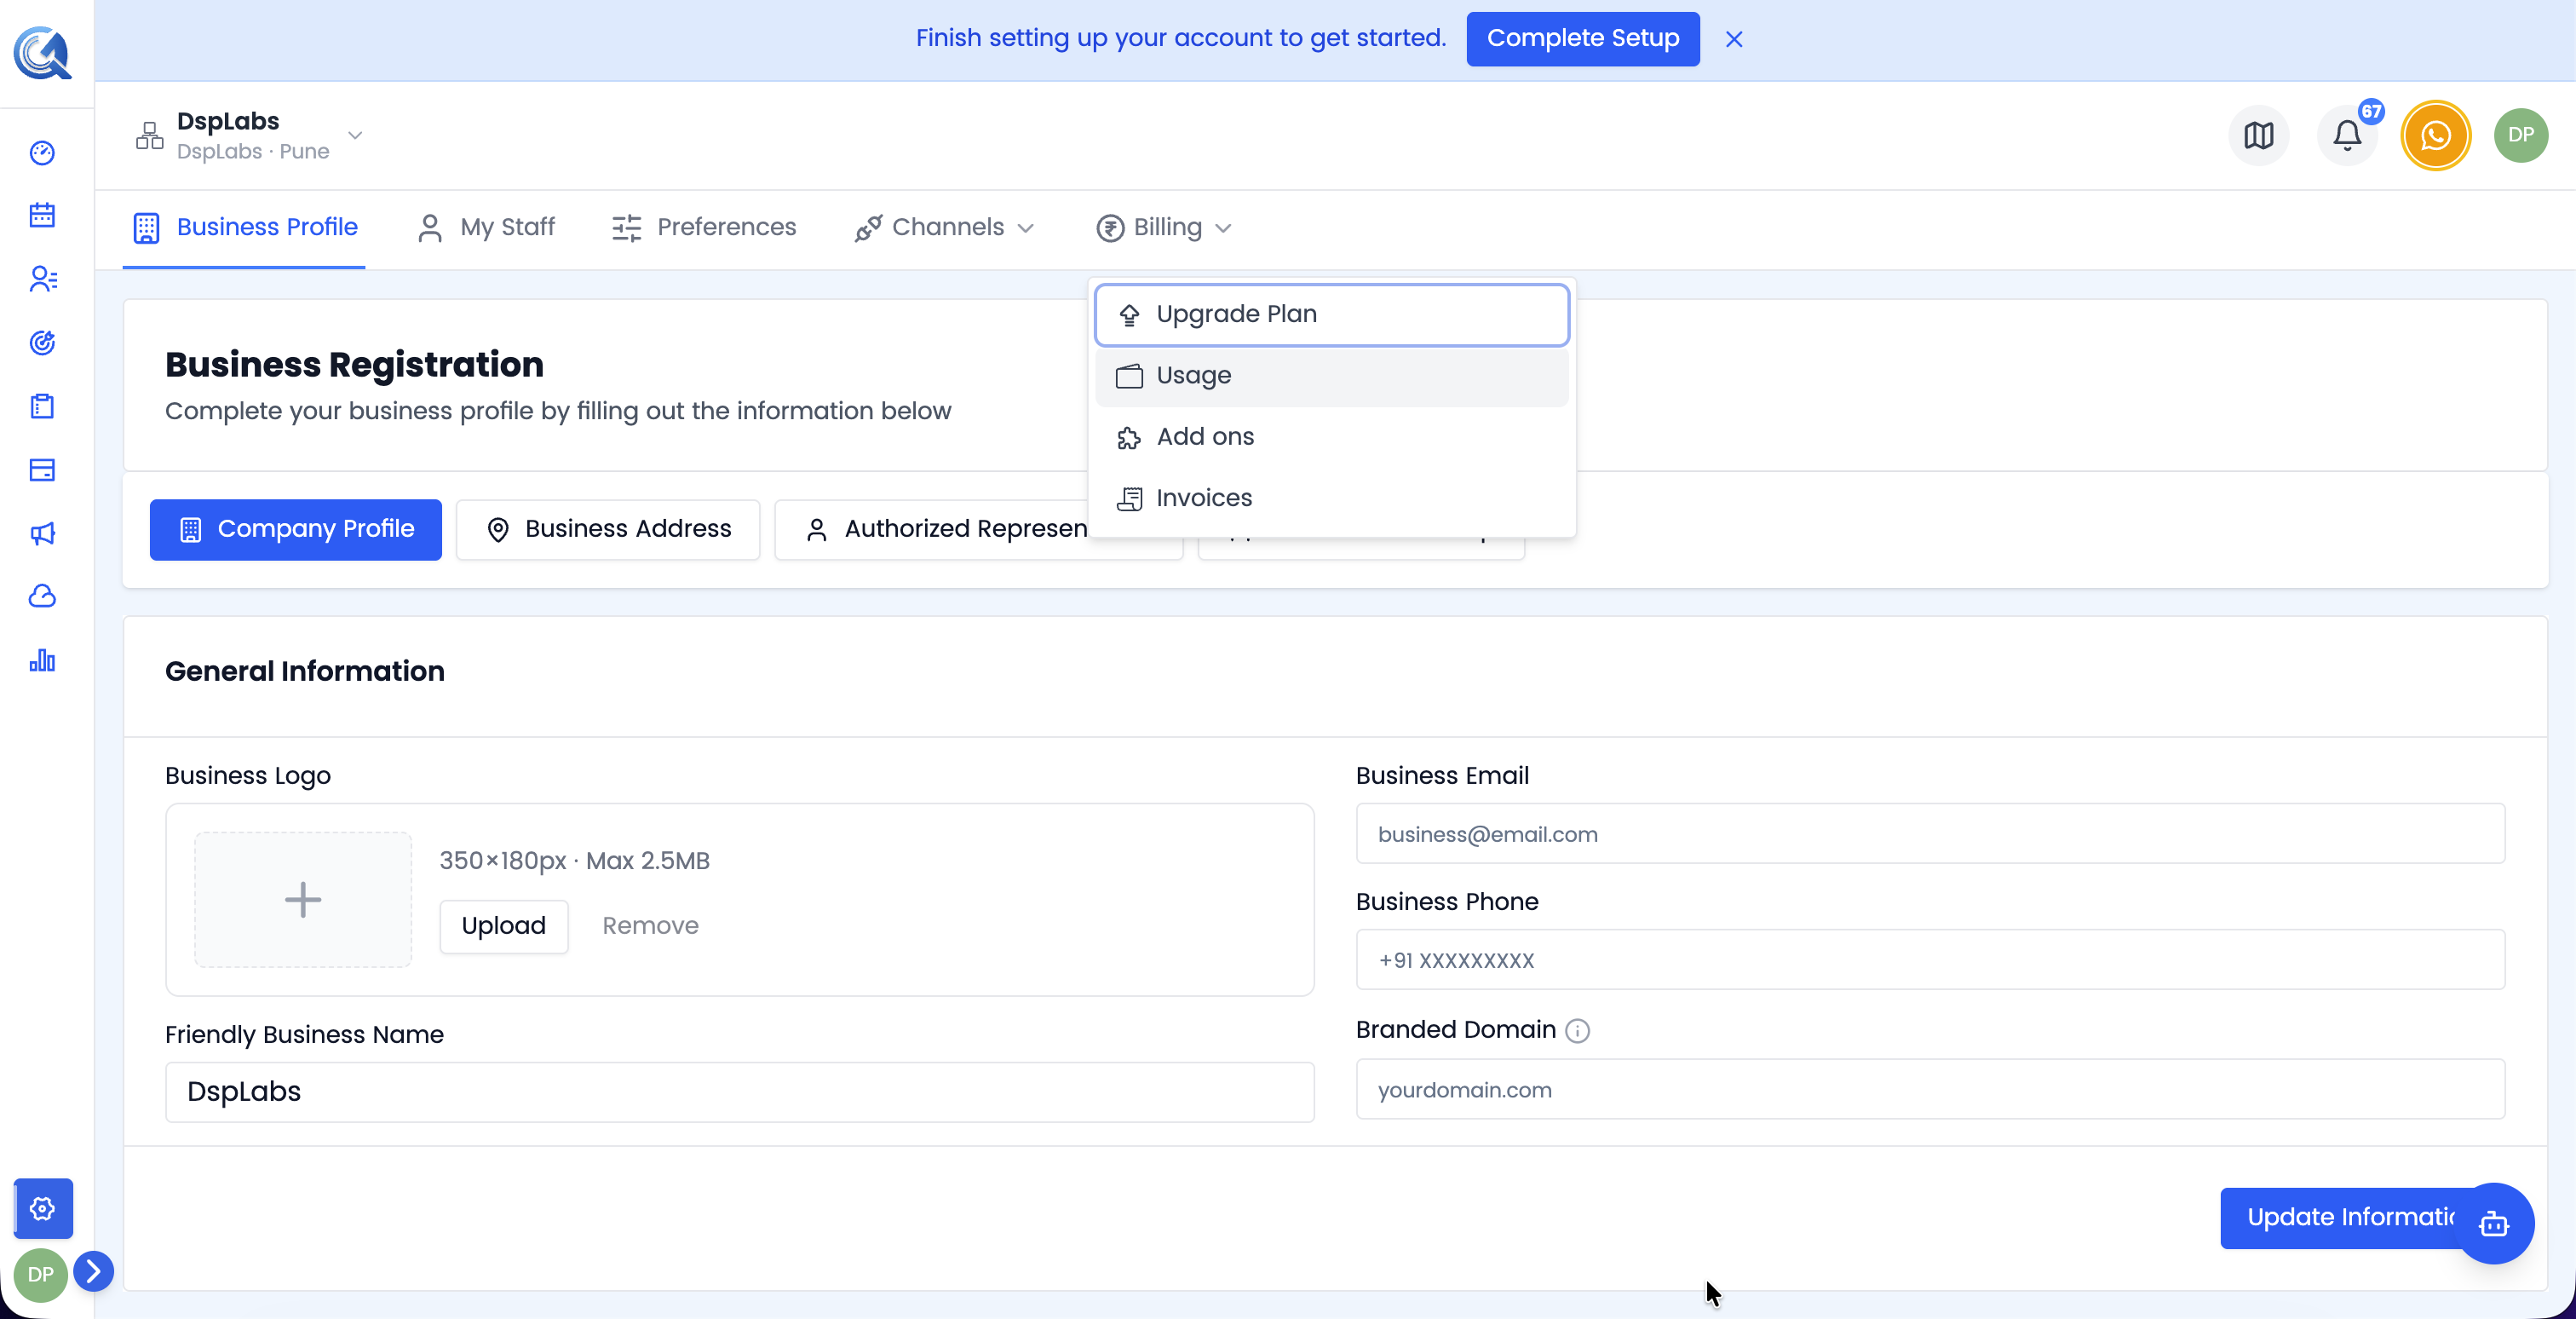The height and width of the screenshot is (1319, 2576).
Task: Switch to the Business Profile tab
Action: [x=245, y=227]
